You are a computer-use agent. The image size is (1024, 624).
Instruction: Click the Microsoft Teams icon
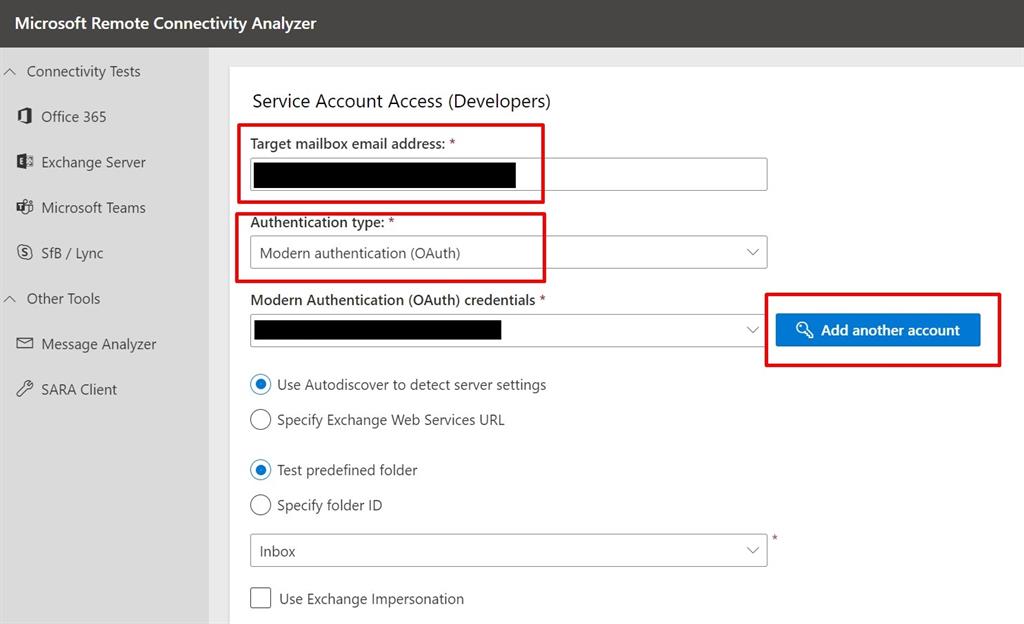25,207
